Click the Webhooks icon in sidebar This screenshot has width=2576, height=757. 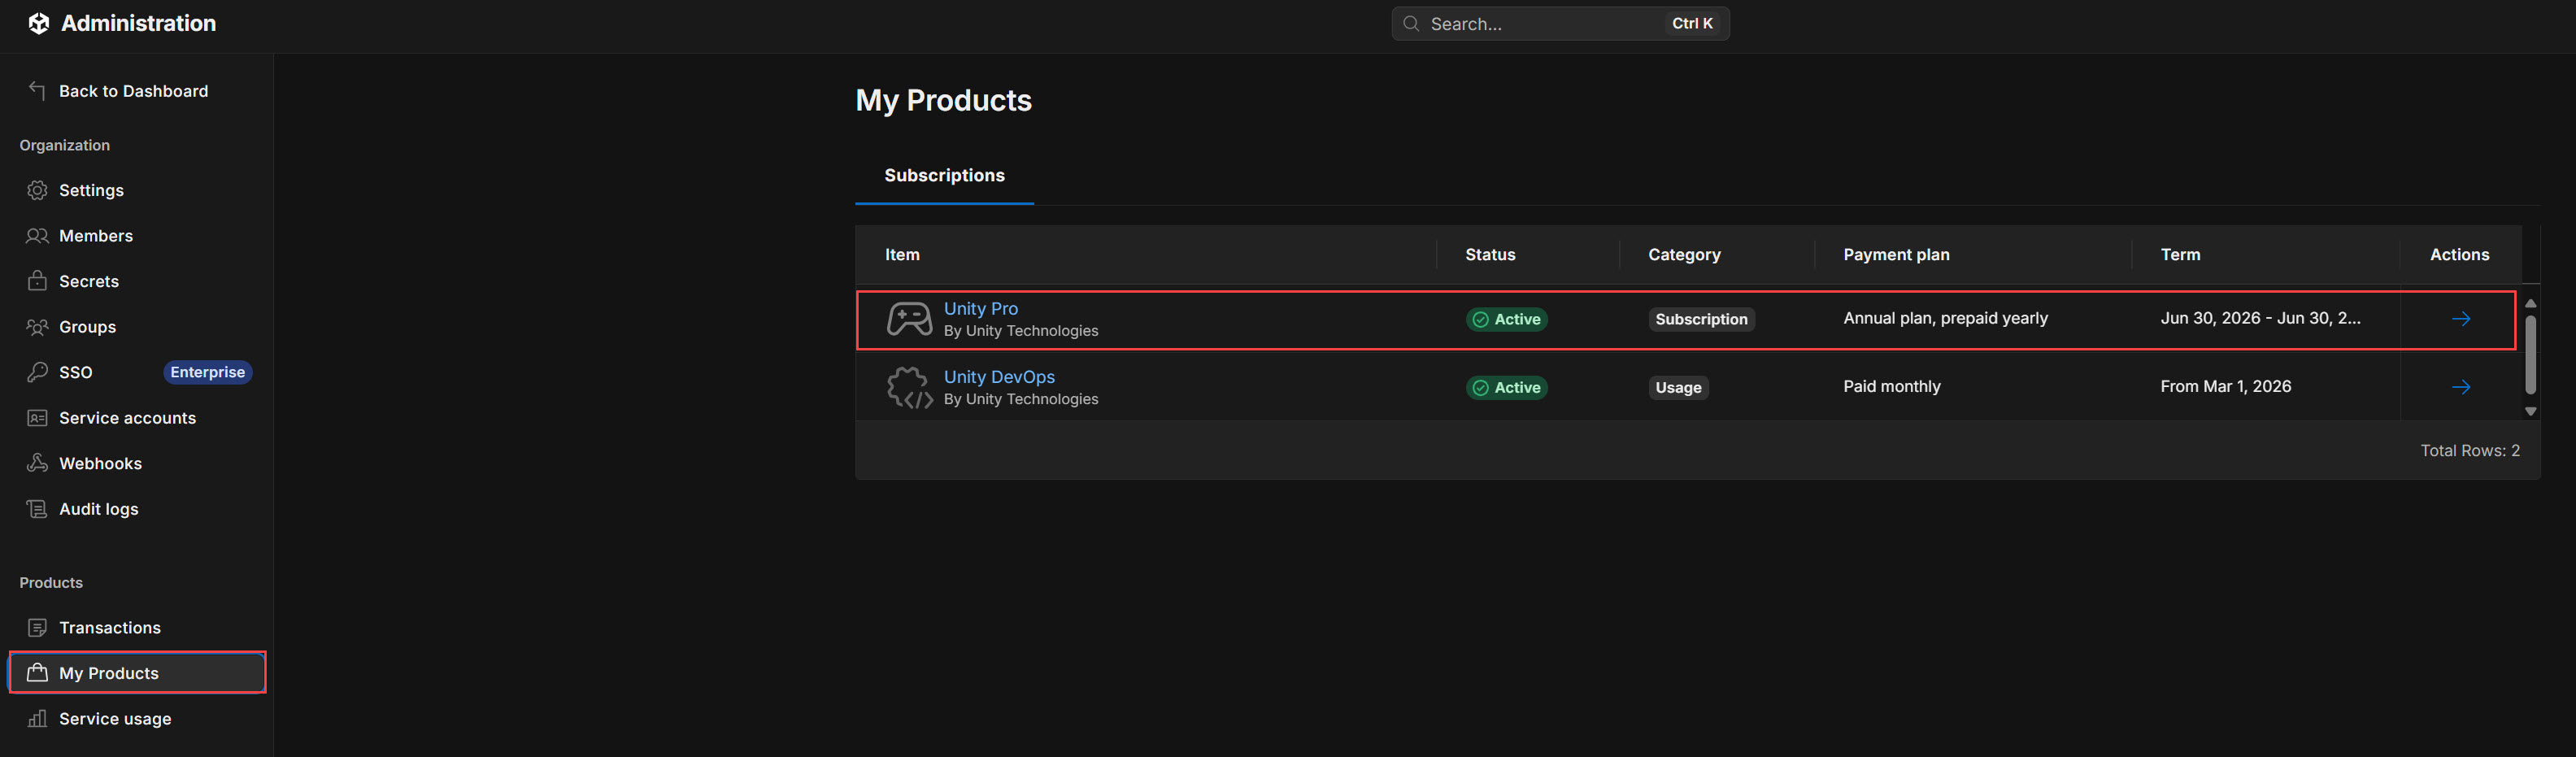pos(37,463)
